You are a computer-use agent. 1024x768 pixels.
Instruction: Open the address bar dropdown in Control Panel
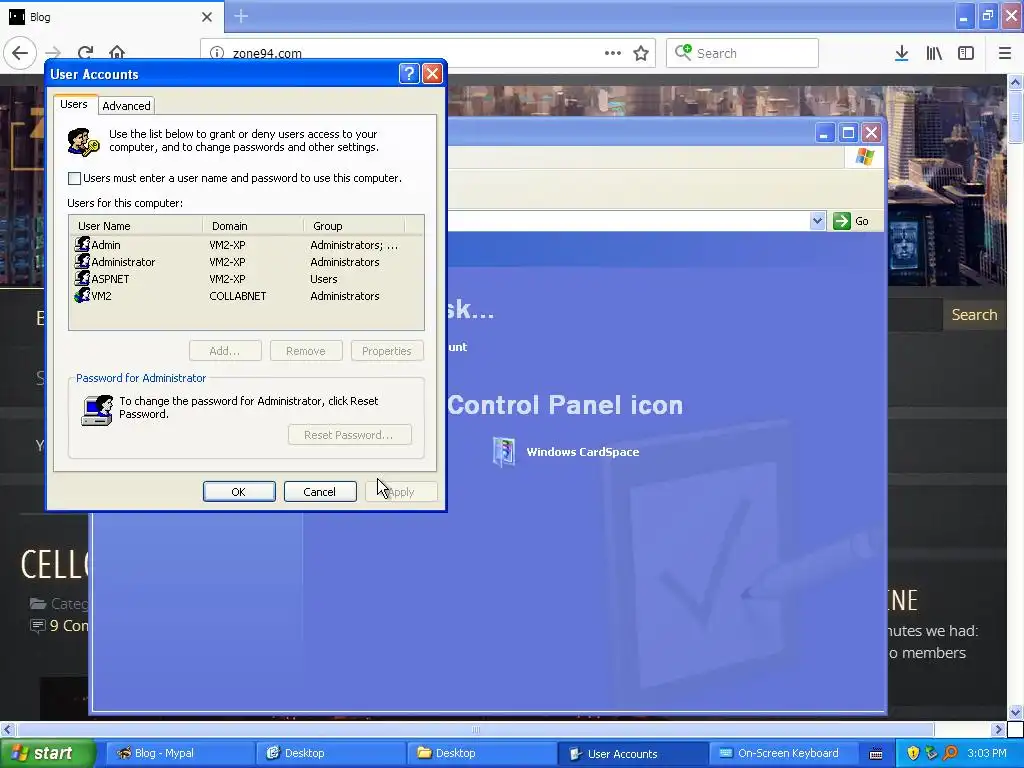tap(817, 221)
